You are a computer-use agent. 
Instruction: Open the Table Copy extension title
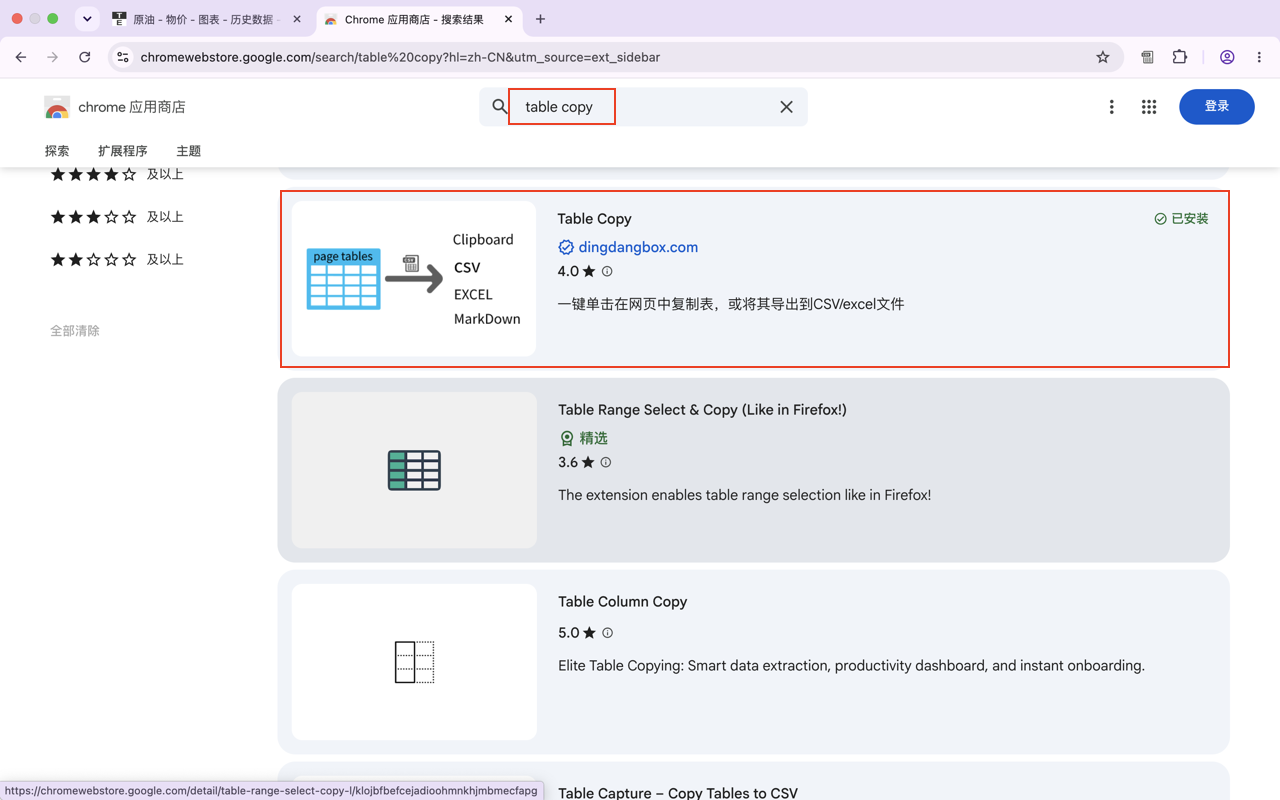tap(594, 219)
